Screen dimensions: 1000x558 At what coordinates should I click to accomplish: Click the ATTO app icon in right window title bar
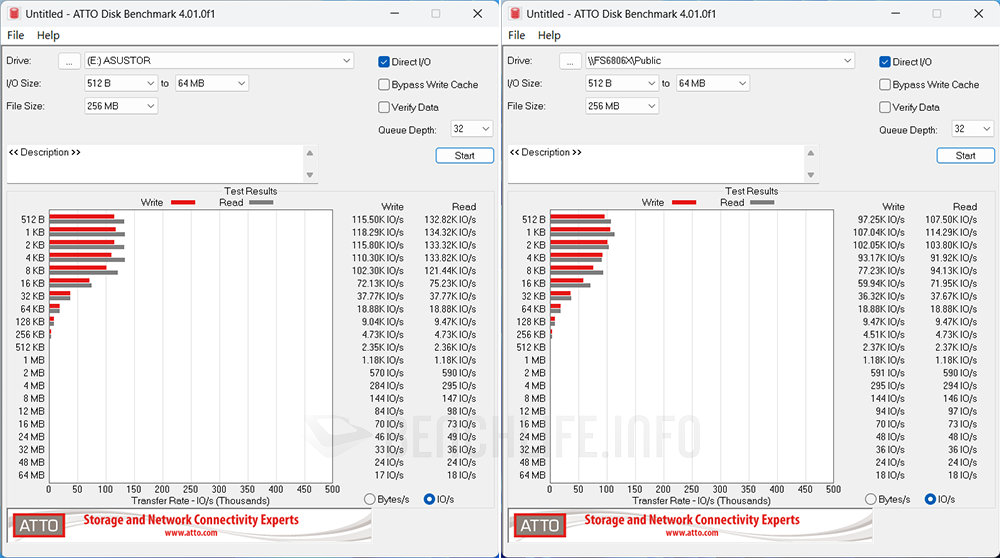point(514,13)
